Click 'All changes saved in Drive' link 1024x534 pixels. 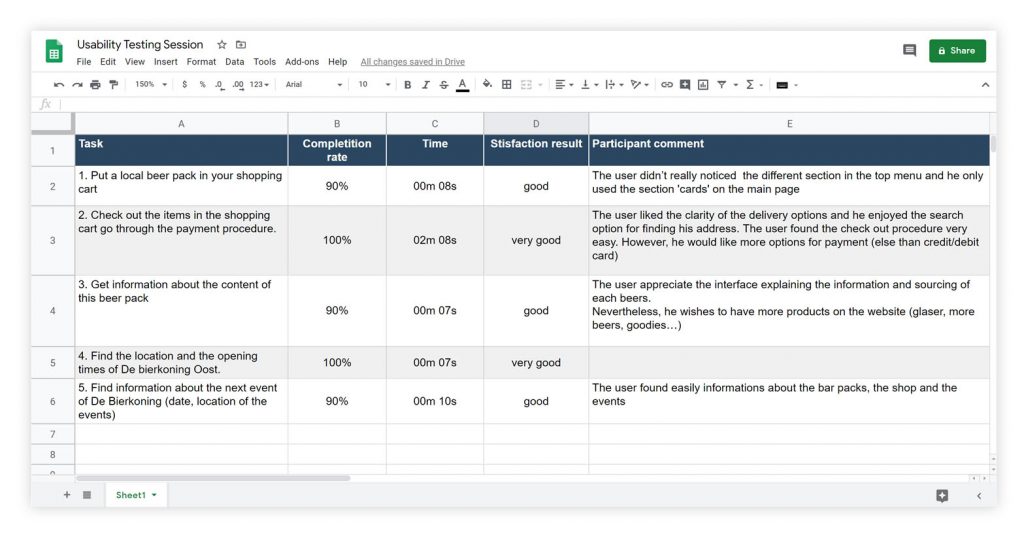click(x=412, y=62)
